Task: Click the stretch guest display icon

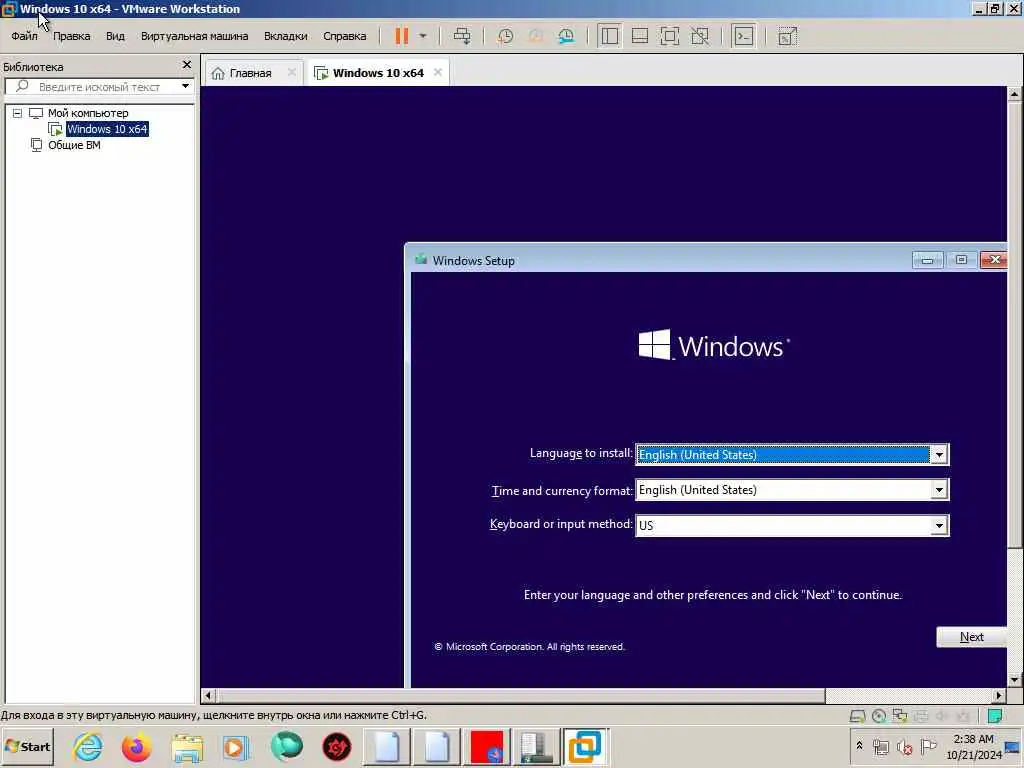Action: pyautogui.click(x=788, y=36)
